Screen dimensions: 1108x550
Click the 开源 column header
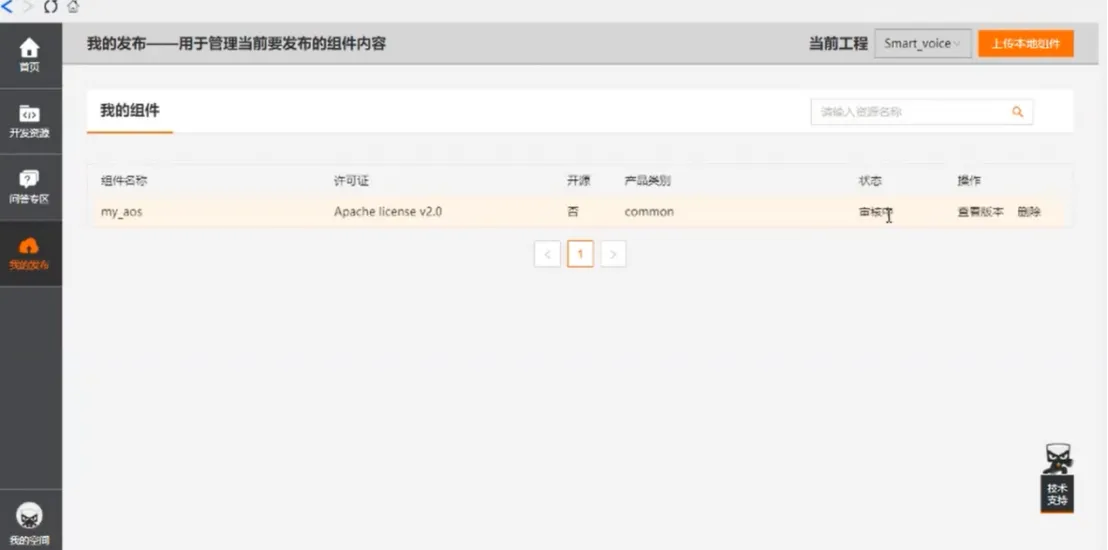tap(578, 181)
